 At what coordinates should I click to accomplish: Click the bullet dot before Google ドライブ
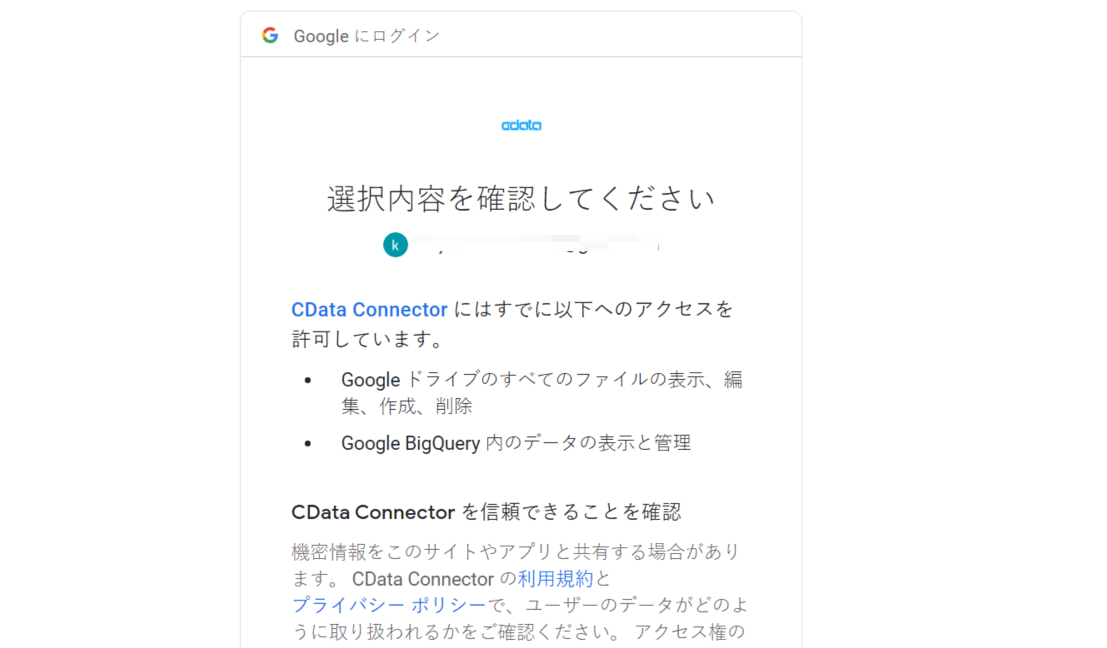tap(308, 380)
